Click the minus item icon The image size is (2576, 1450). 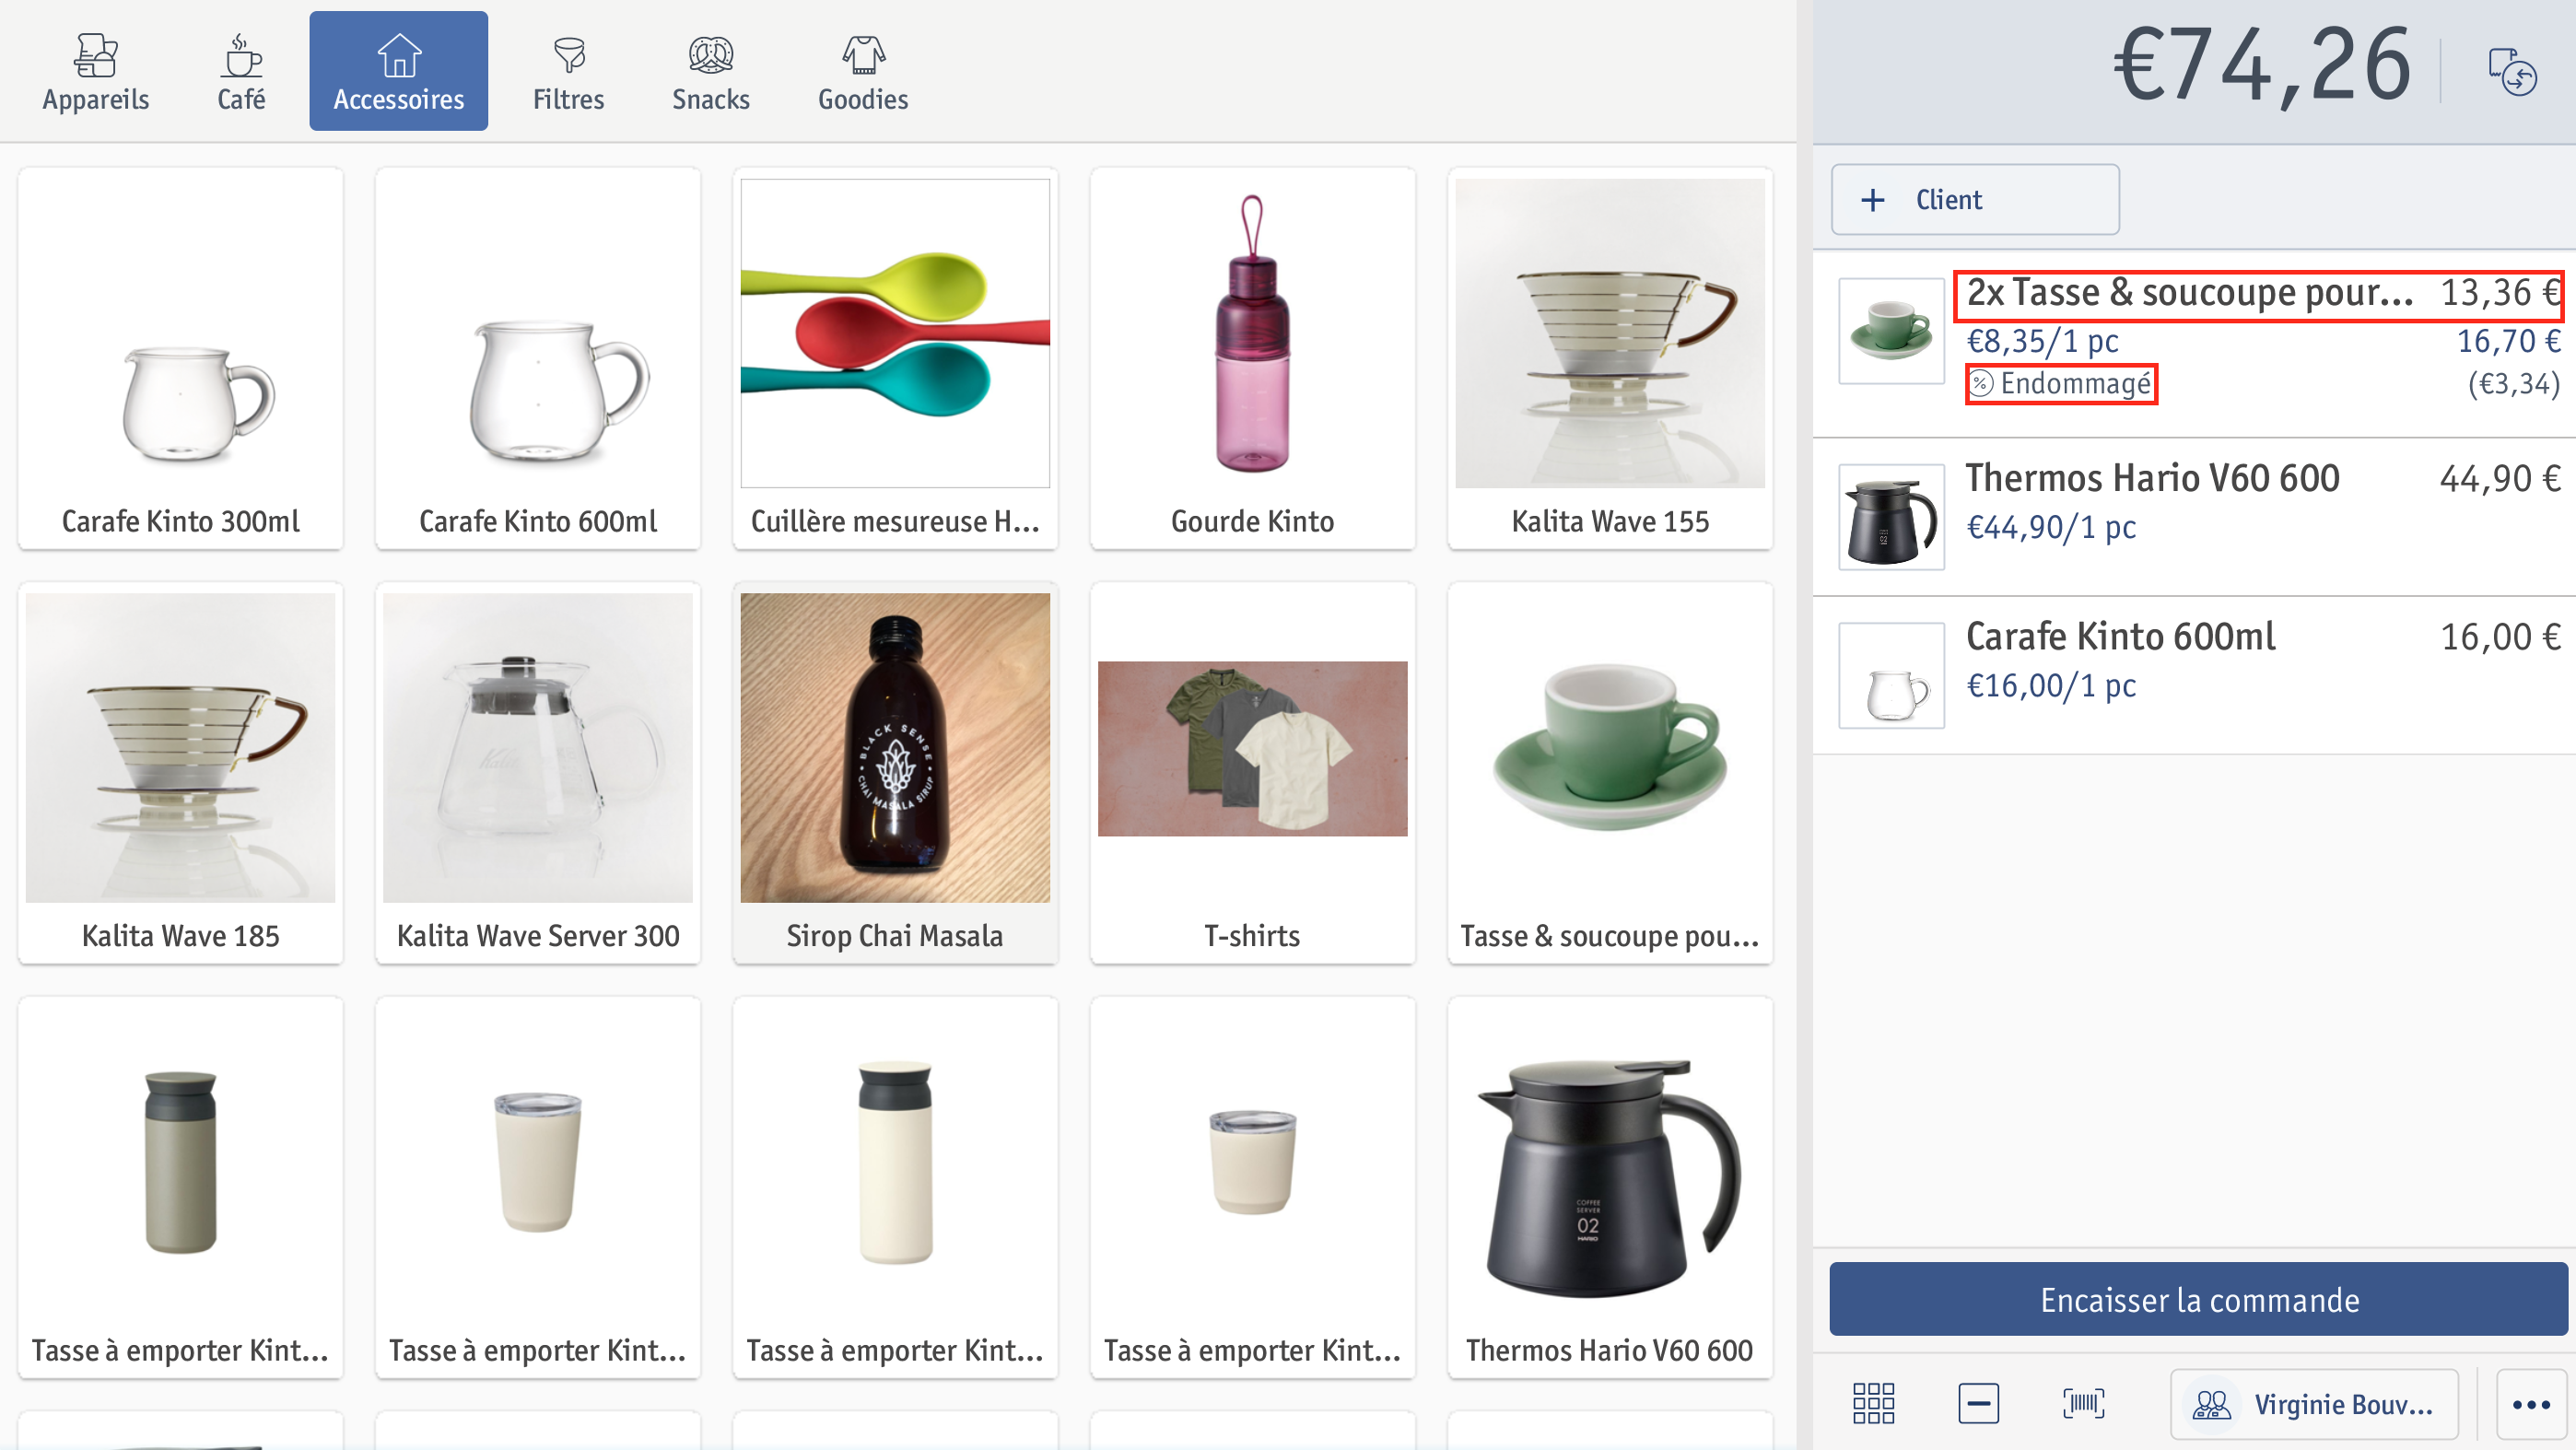1978,1404
